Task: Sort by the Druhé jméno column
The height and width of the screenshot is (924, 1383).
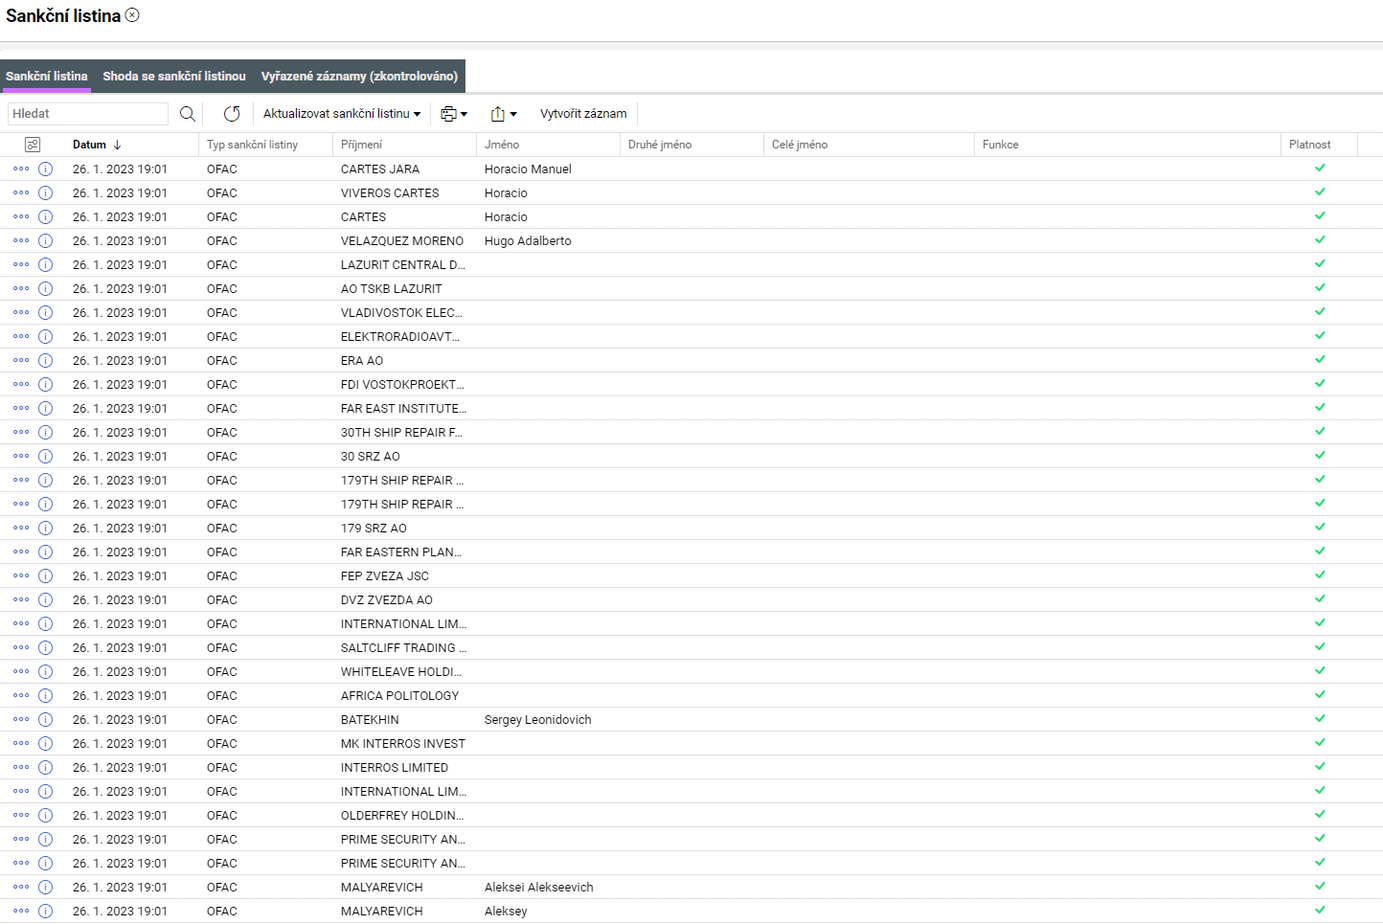Action: coord(660,145)
